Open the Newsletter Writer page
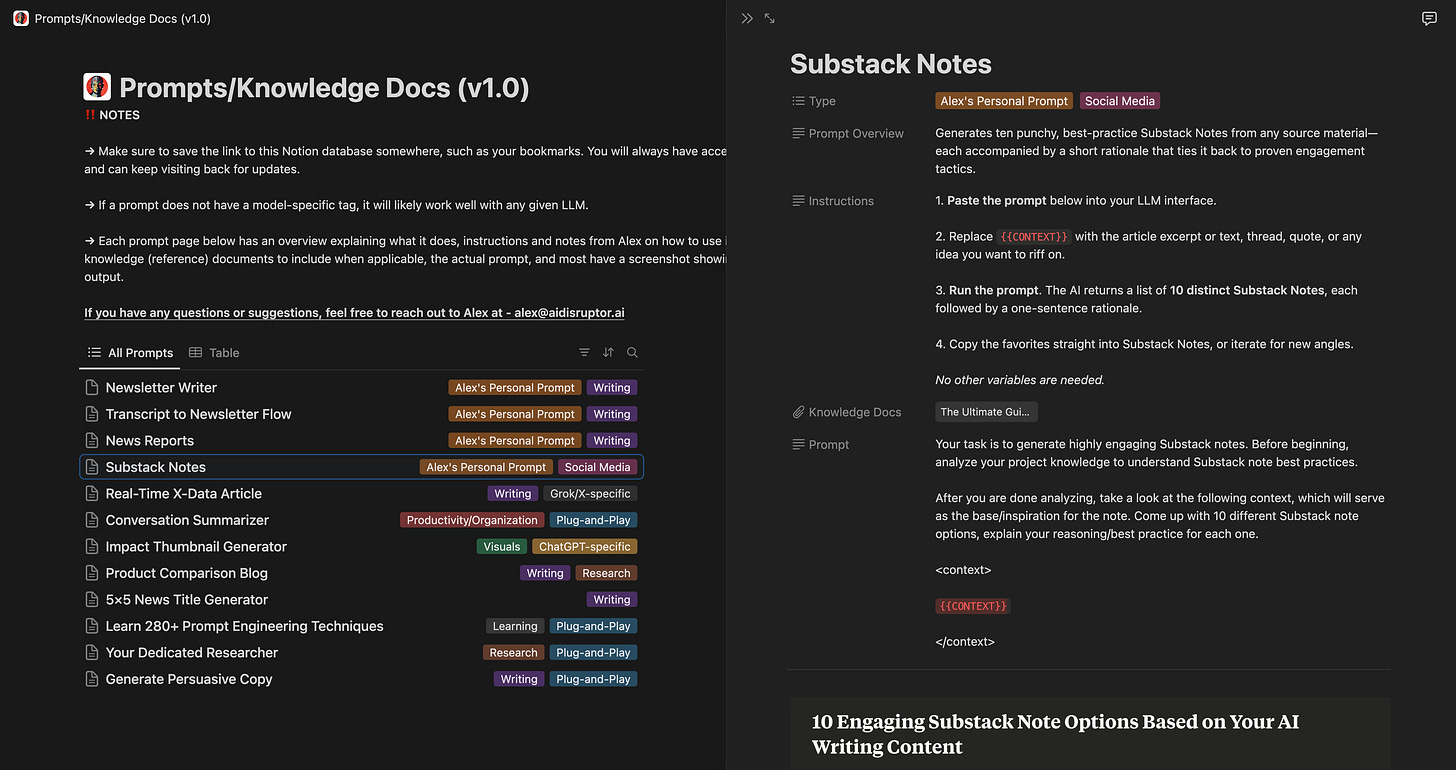1456x770 pixels. [x=161, y=388]
